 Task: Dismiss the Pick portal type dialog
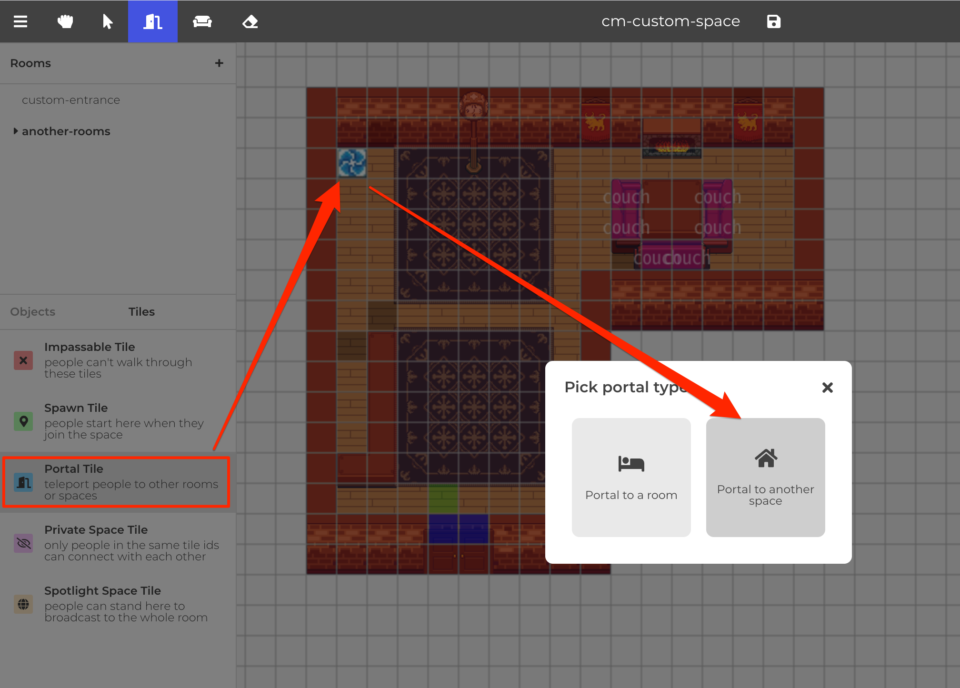(827, 387)
